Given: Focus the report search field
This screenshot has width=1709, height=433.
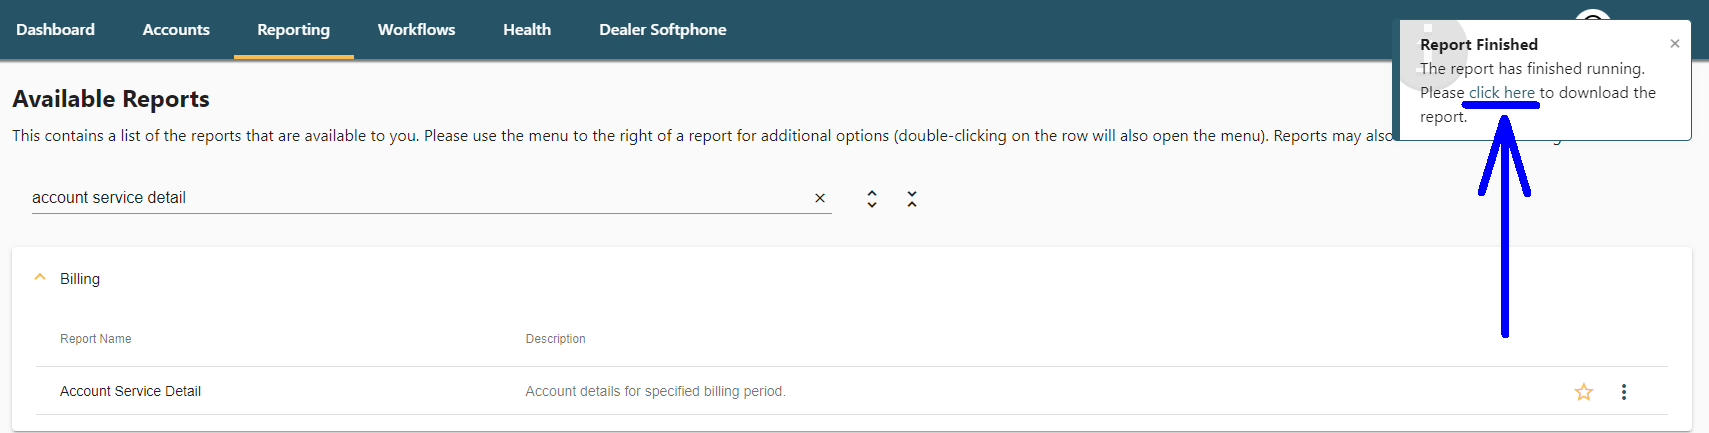Looking at the screenshot, I should coord(400,198).
